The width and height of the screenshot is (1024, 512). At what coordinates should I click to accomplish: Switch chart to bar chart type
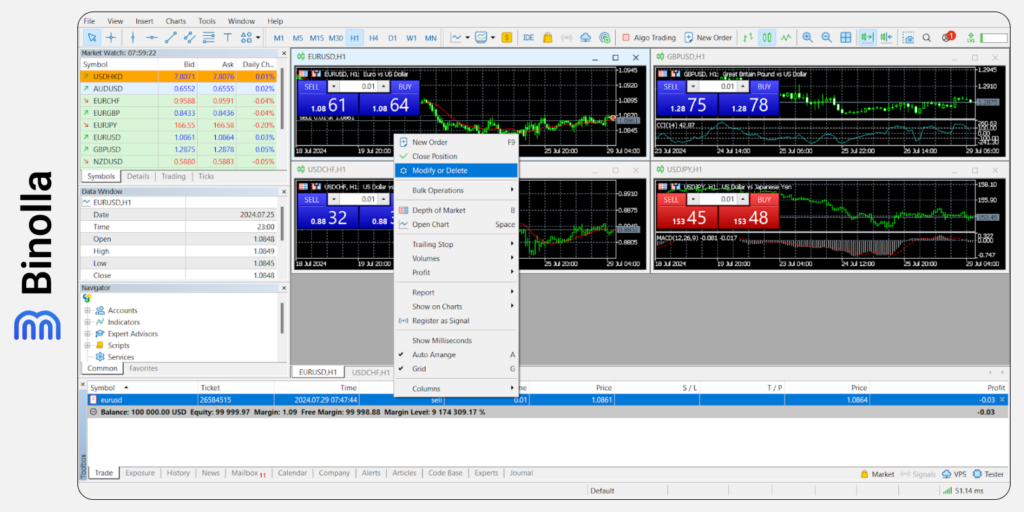click(x=748, y=37)
